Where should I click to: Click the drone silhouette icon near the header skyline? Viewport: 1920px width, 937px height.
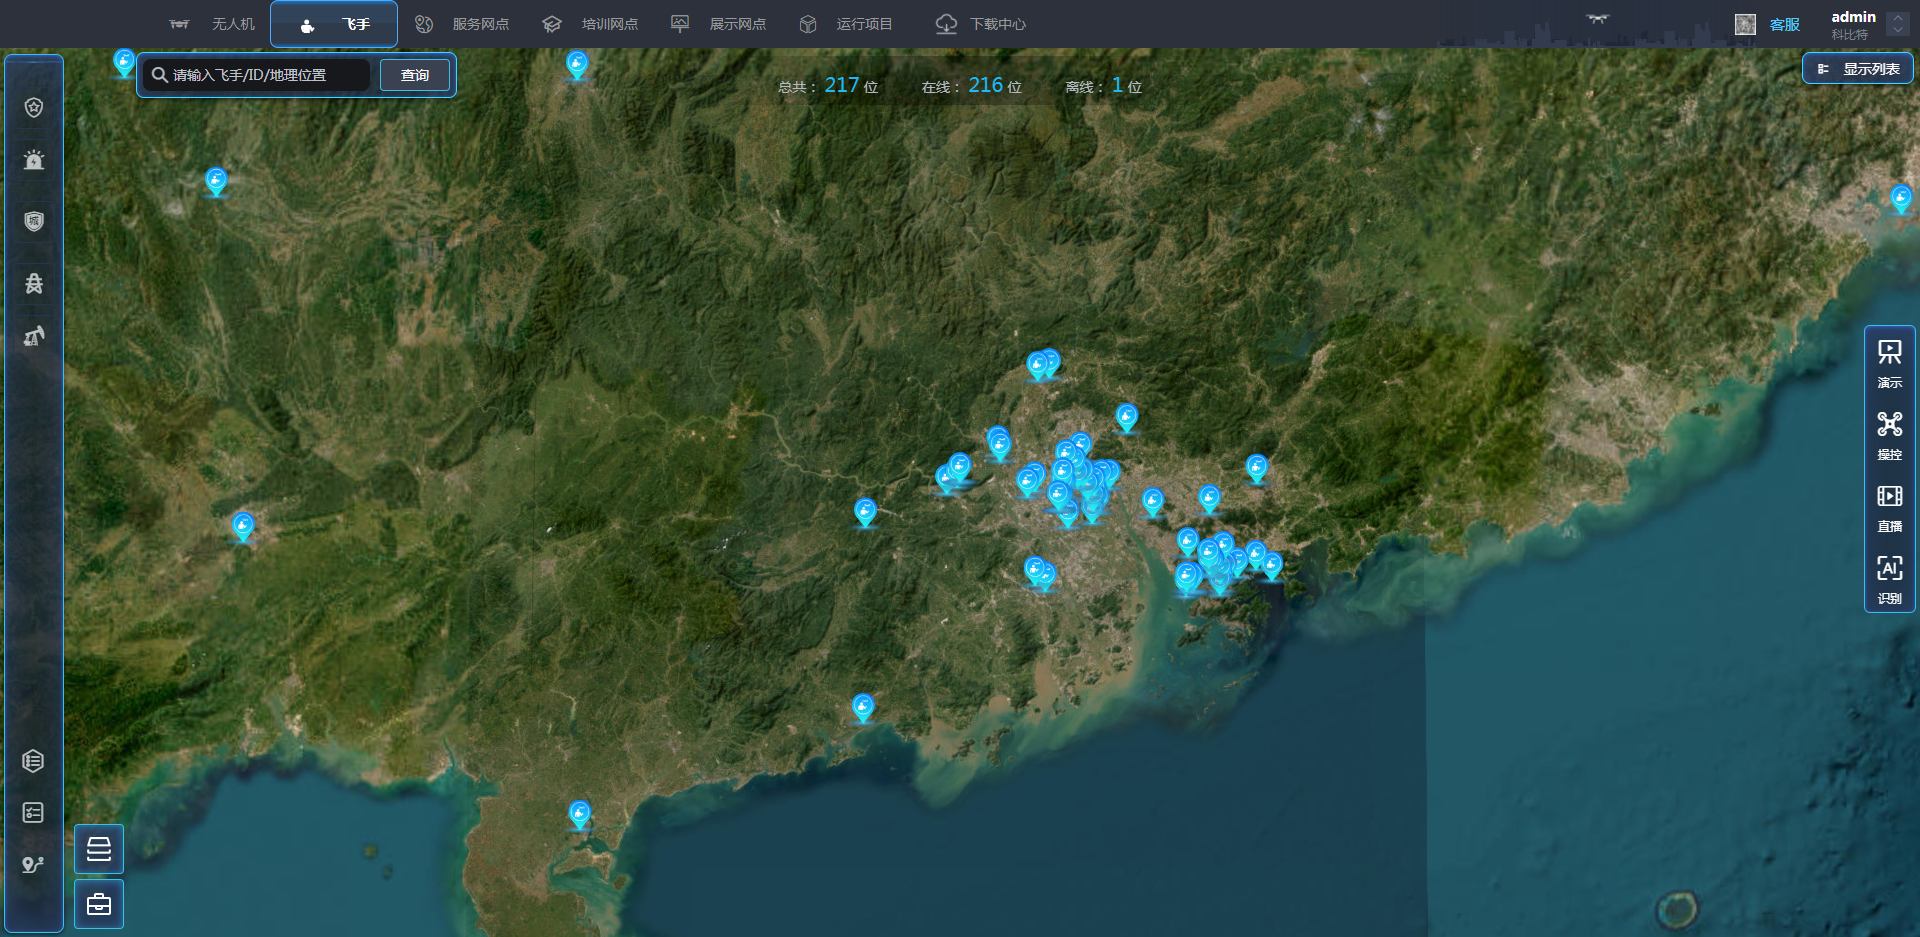point(1598,18)
